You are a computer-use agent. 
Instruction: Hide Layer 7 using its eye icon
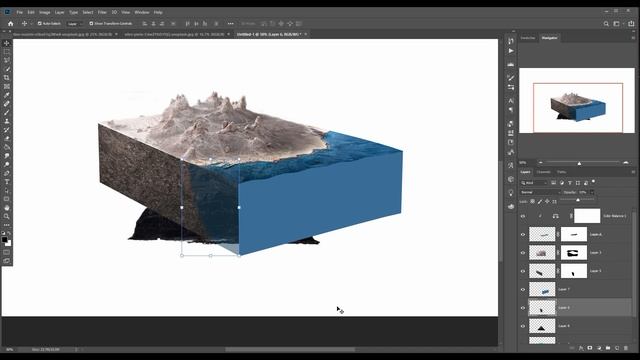click(523, 289)
